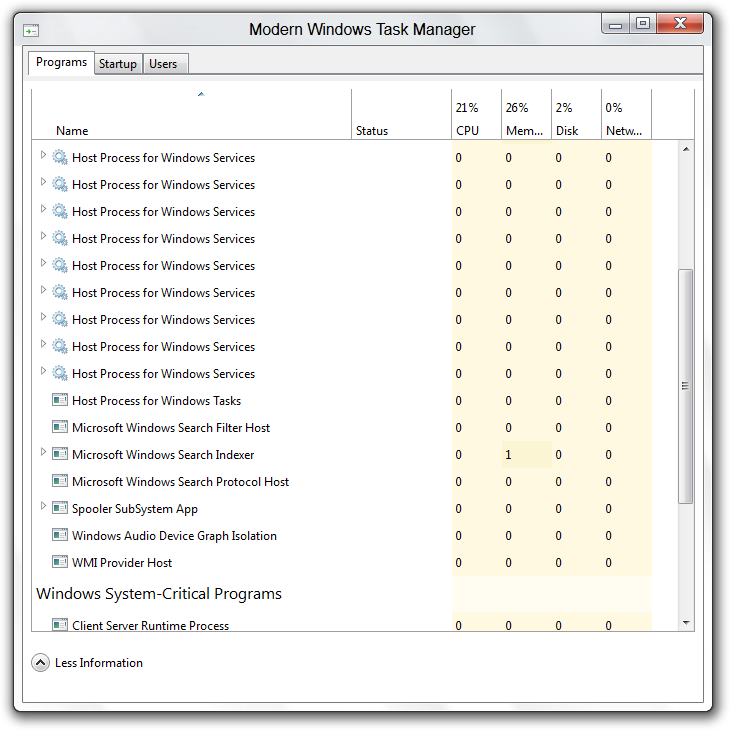Click the Spooler SubSystem App icon

coord(60,508)
